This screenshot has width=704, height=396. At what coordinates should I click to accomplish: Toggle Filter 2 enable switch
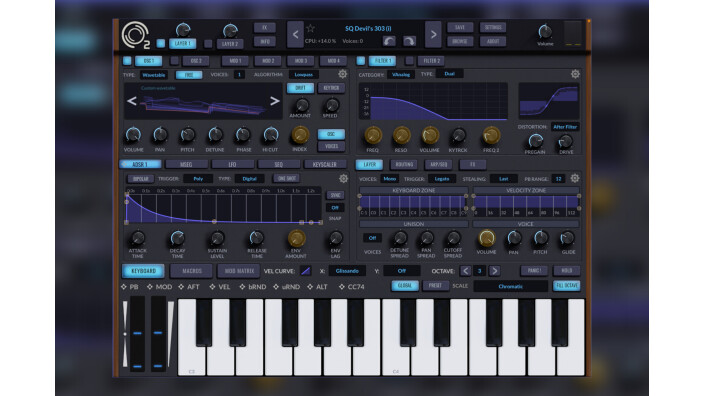pyautogui.click(x=409, y=61)
